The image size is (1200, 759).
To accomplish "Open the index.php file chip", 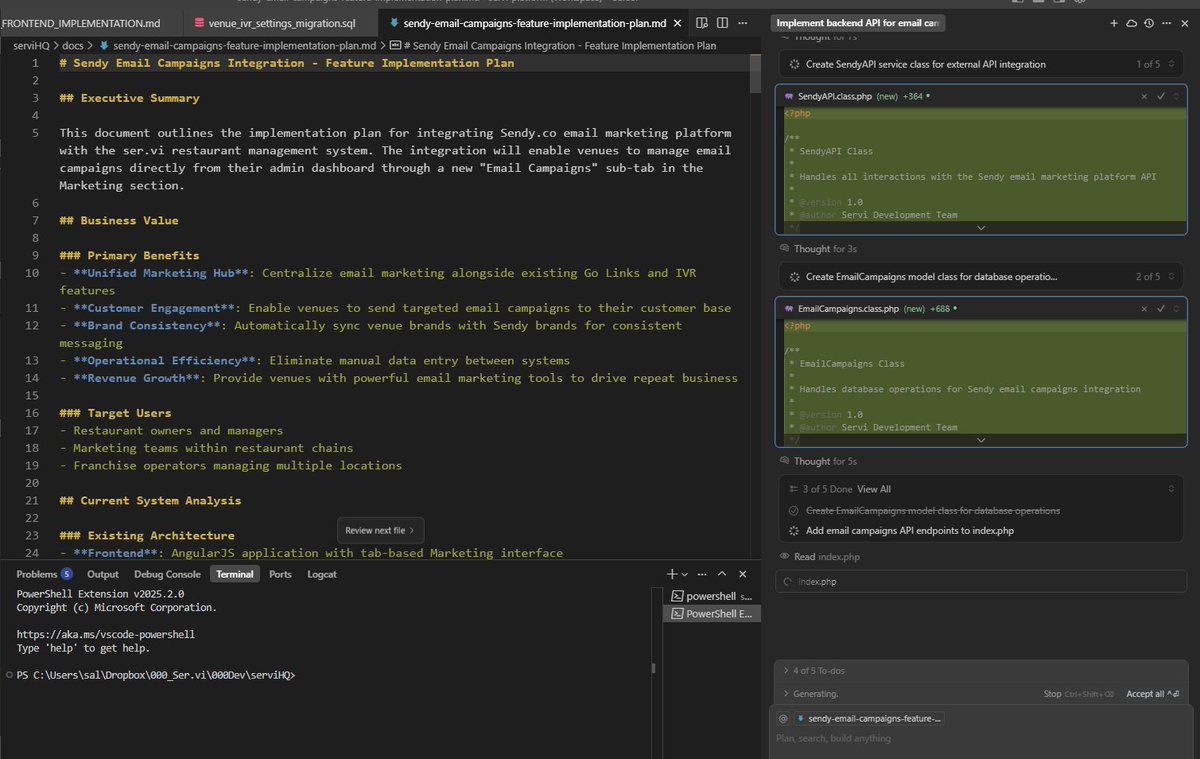I will [980, 581].
